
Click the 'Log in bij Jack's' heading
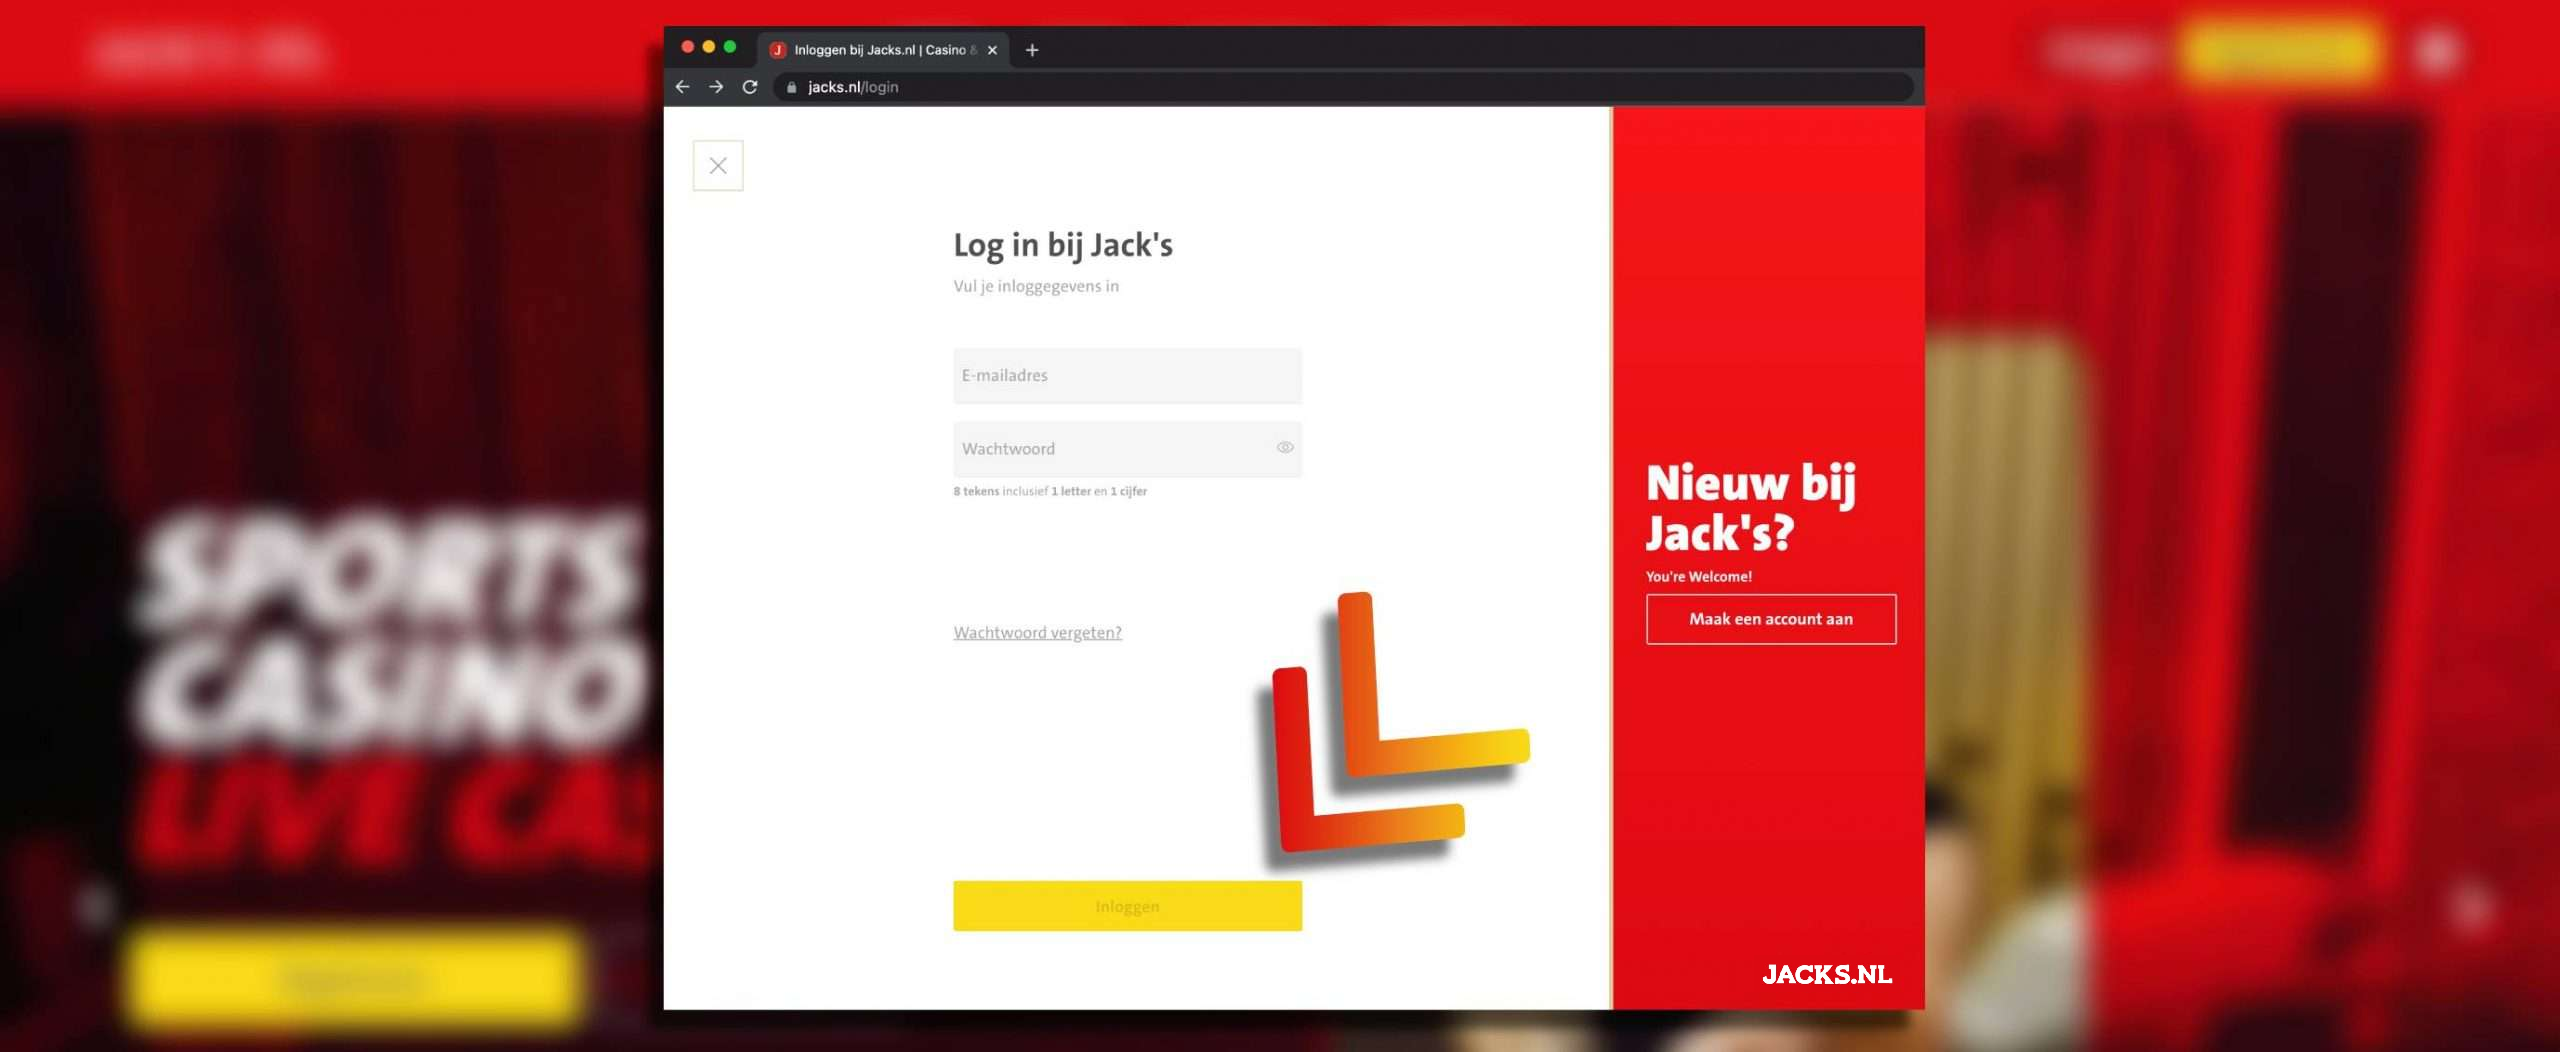pyautogui.click(x=1063, y=246)
